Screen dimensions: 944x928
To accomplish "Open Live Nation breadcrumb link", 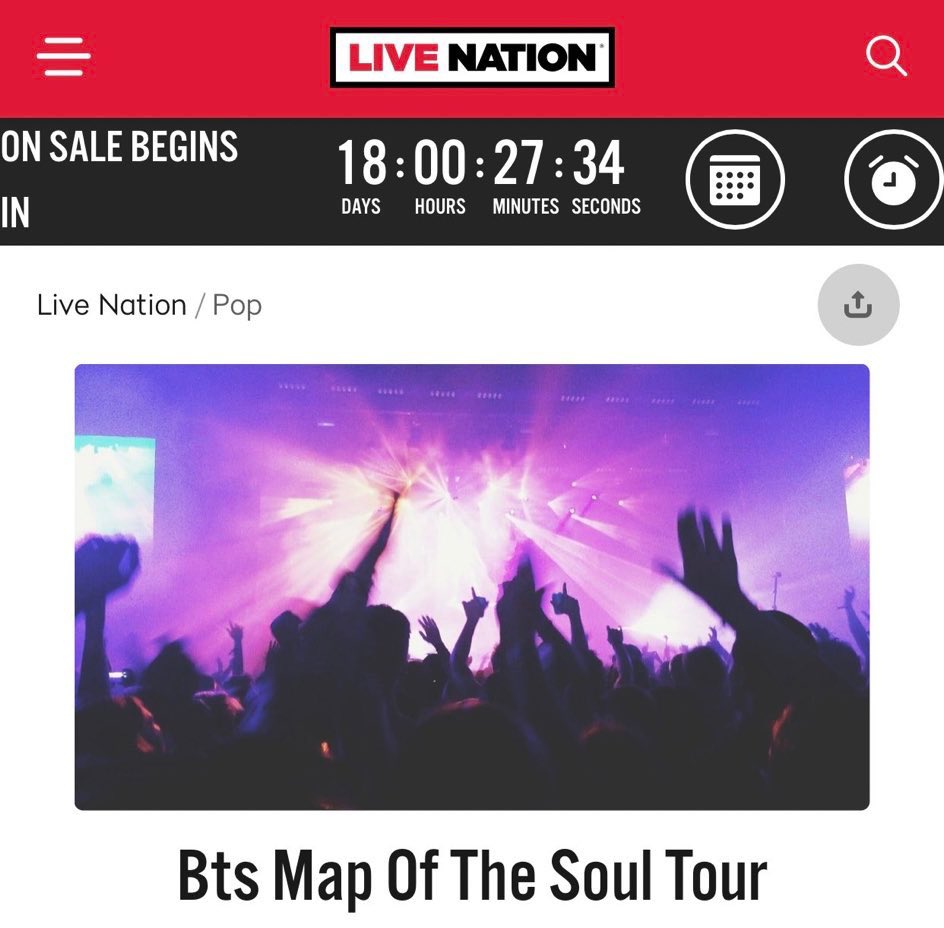I will click(111, 305).
